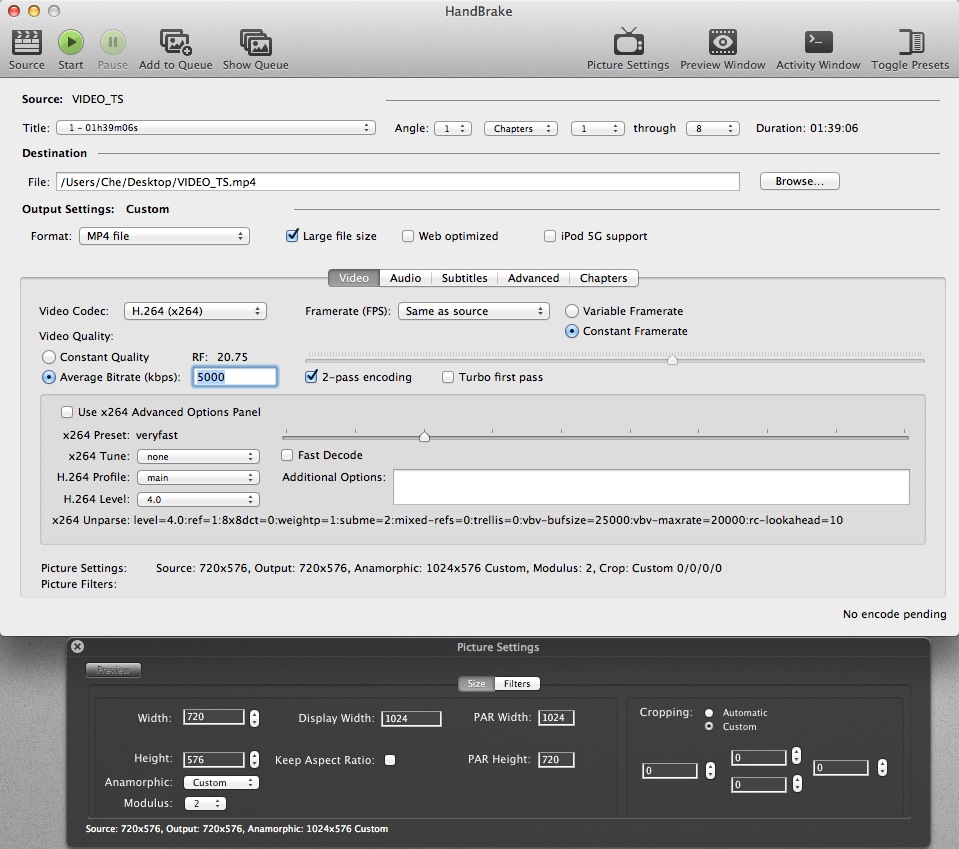Switch to the Subtitles tab
The width and height of the screenshot is (959, 849).
pyautogui.click(x=464, y=278)
